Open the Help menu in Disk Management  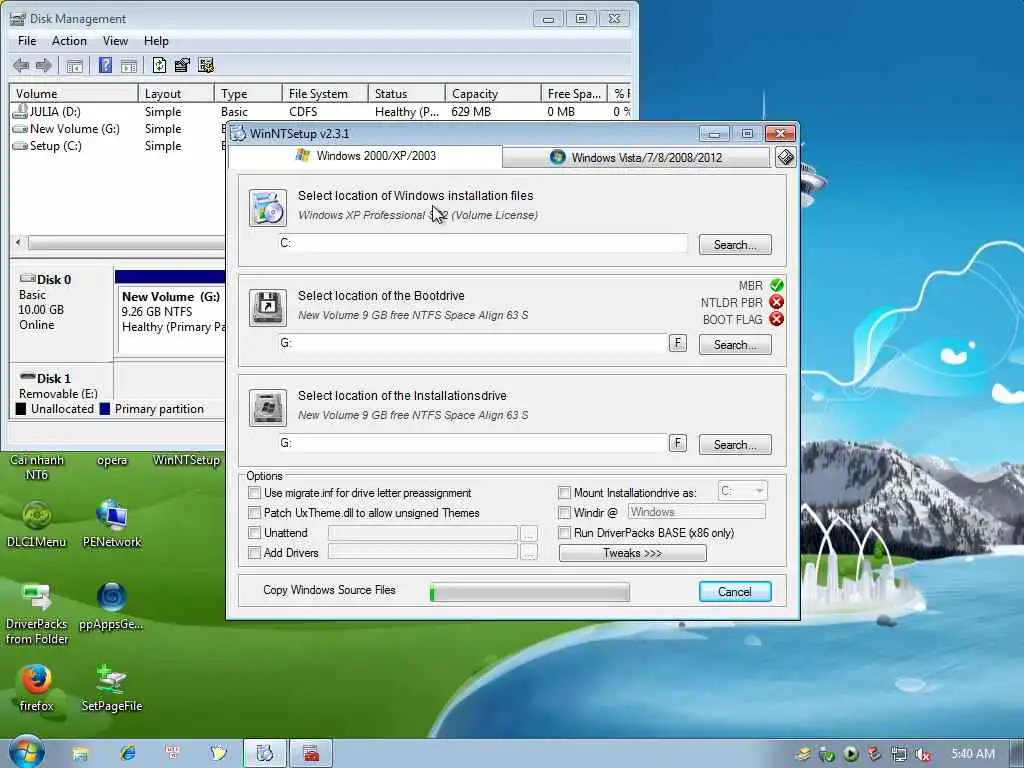pos(156,40)
